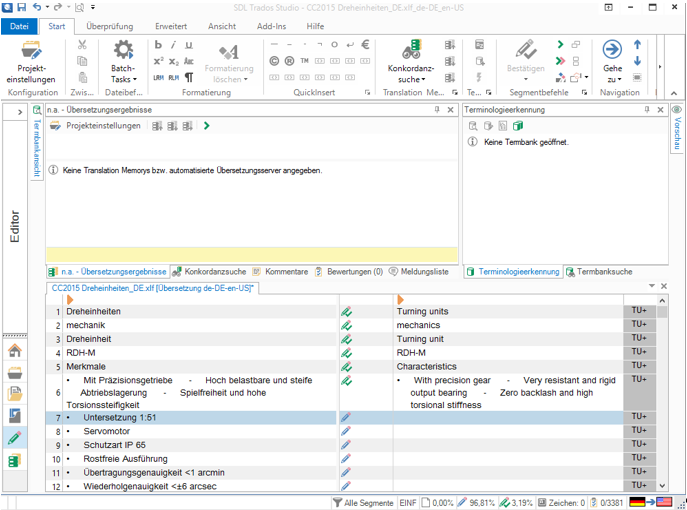Switch to Überprüfung ribbon tab
This screenshot has width=687, height=510.
tap(110, 26)
